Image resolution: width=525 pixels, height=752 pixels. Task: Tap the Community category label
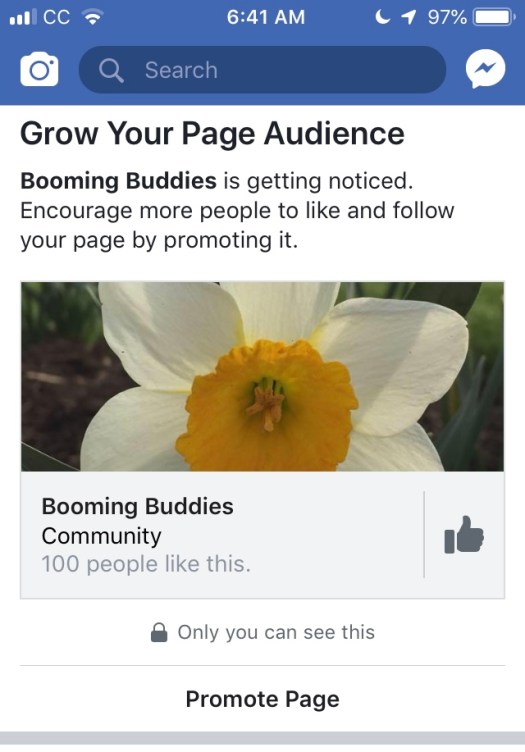coord(102,536)
